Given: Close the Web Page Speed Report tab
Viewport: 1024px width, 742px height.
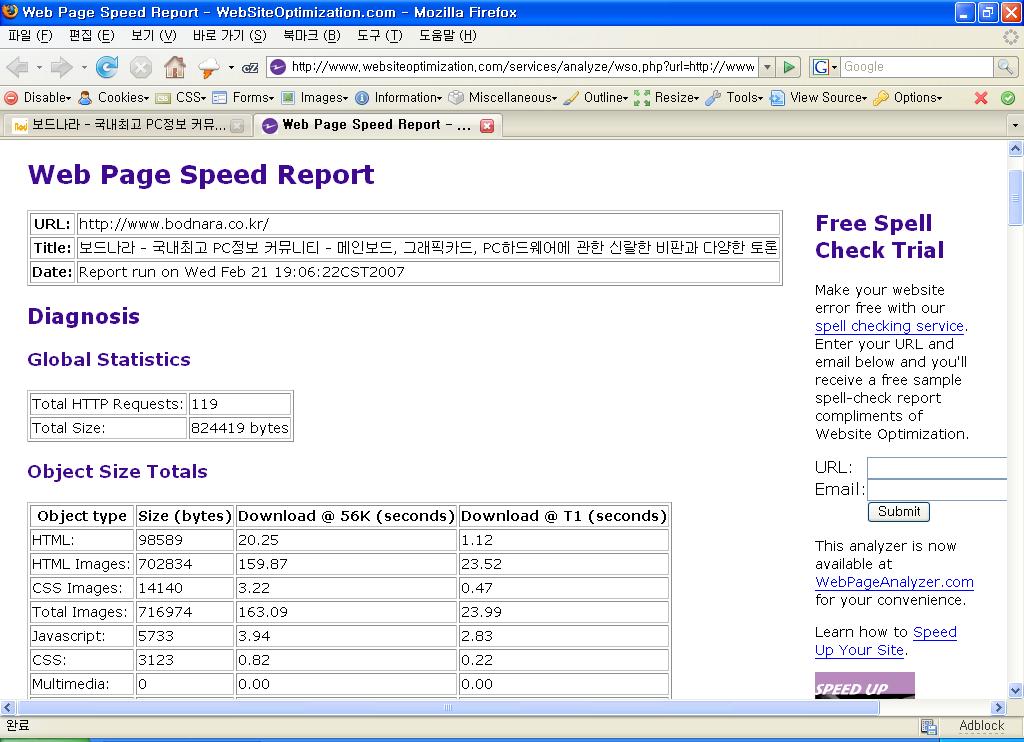Looking at the screenshot, I should (x=487, y=126).
